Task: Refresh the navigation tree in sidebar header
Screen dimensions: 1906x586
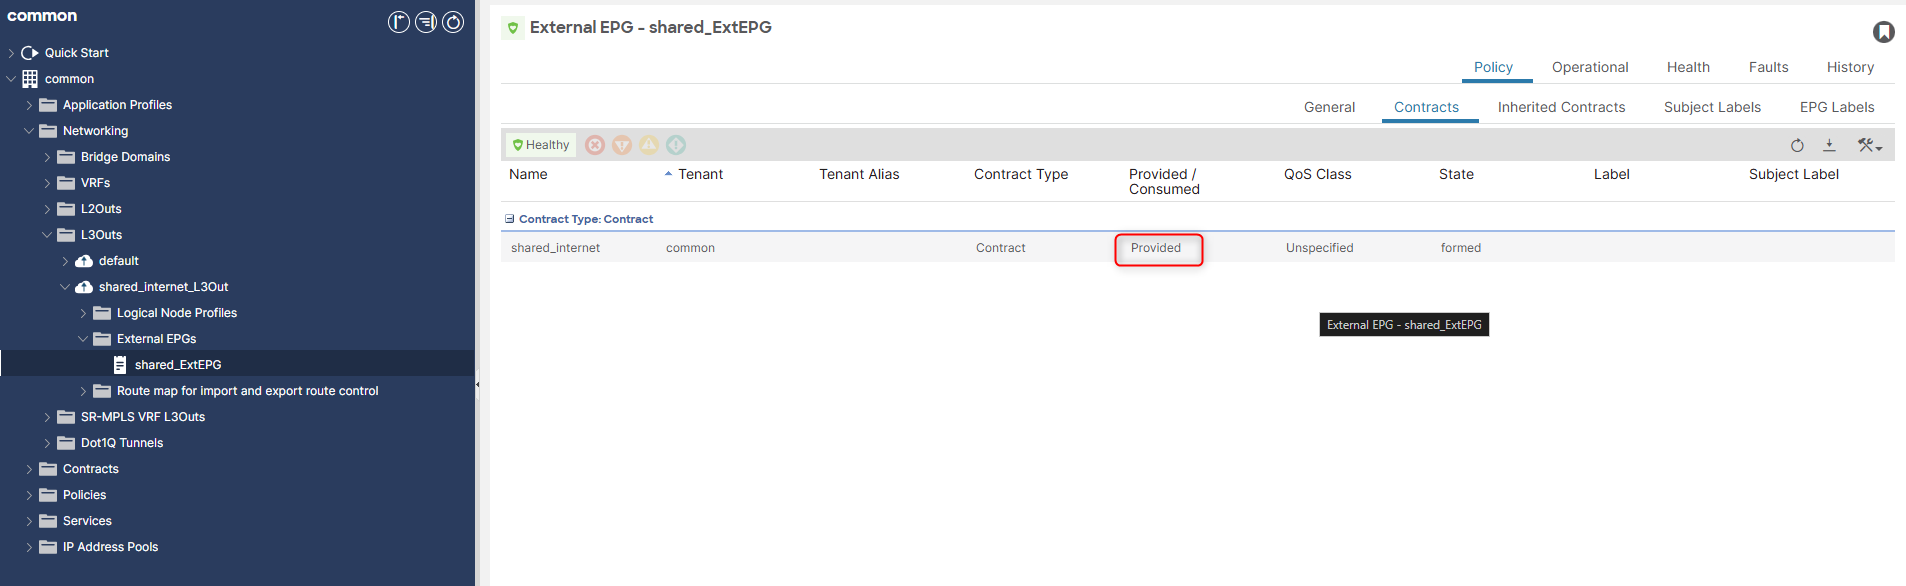Action: (x=453, y=22)
